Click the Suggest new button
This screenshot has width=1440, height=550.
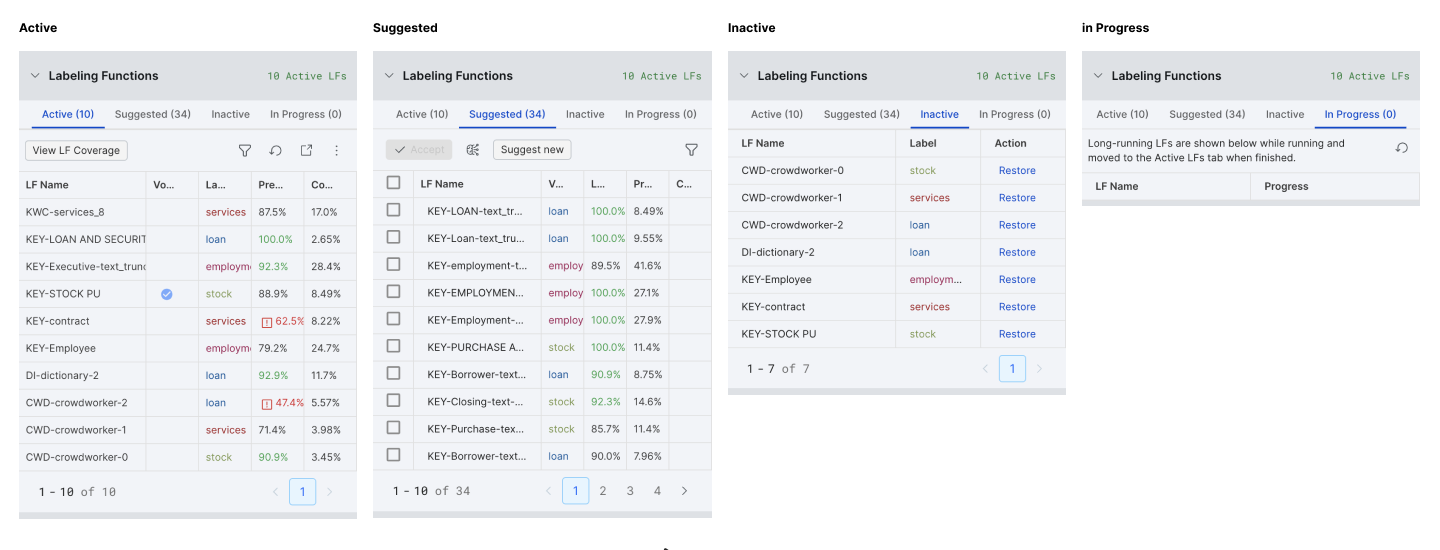pos(532,150)
